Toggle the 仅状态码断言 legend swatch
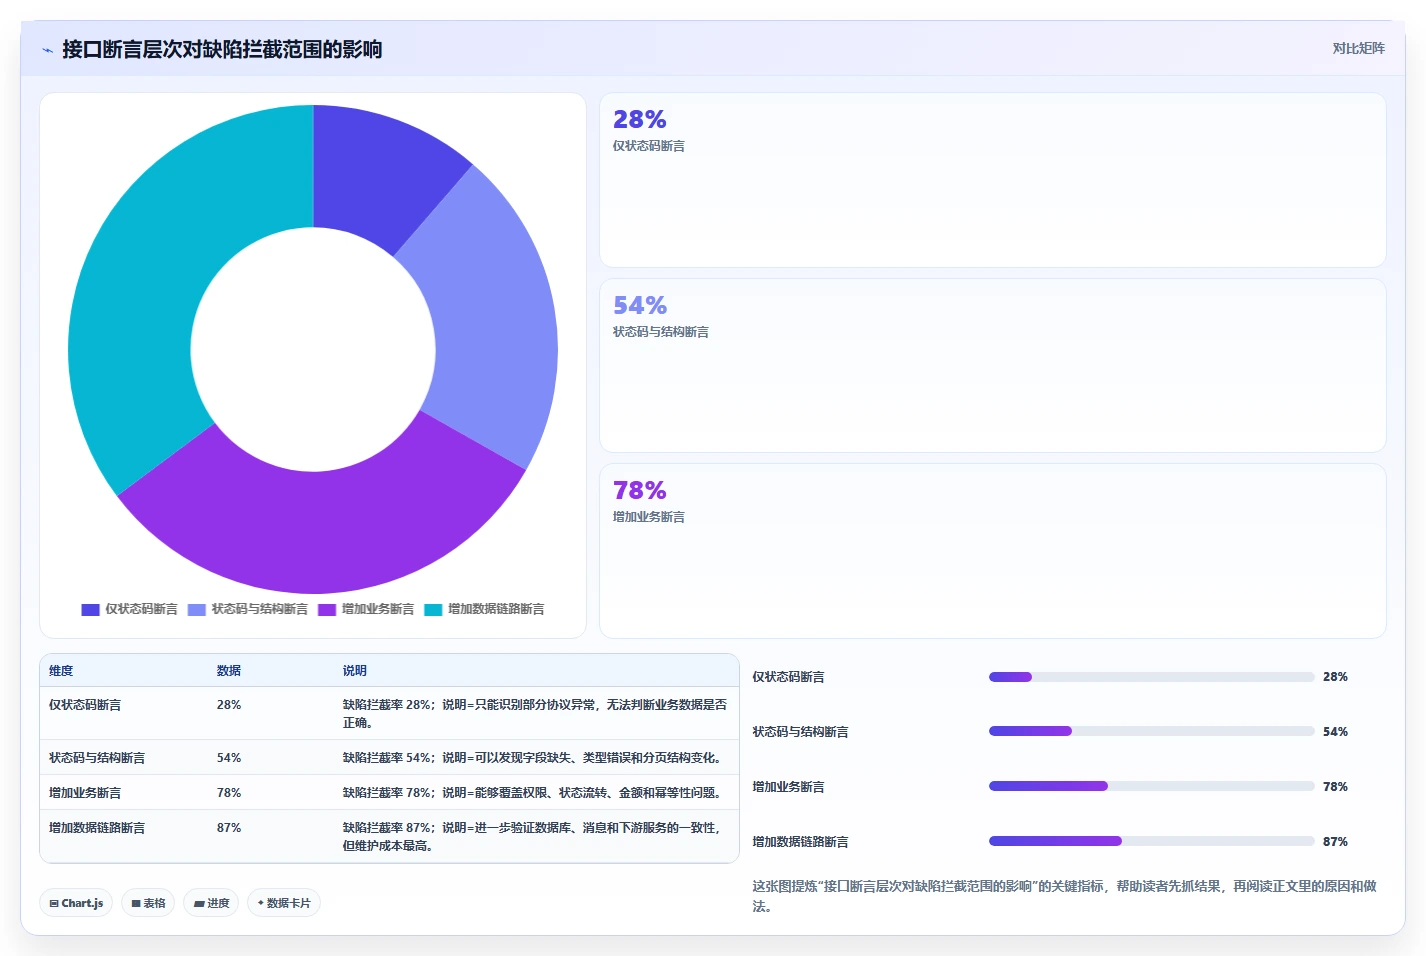This screenshot has height=956, width=1426. pyautogui.click(x=90, y=609)
